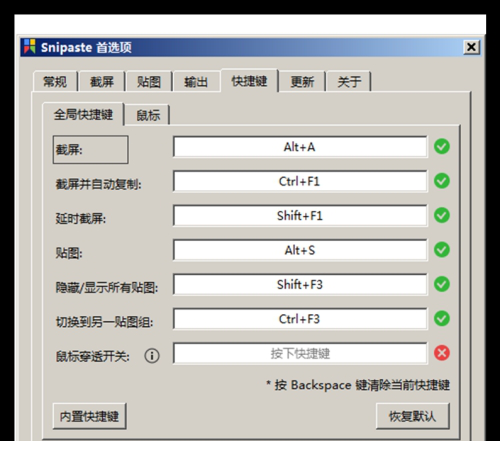Click the Snipaste logo in the title bar
Image resolution: width=500 pixels, height=458 pixels.
pyautogui.click(x=30, y=47)
